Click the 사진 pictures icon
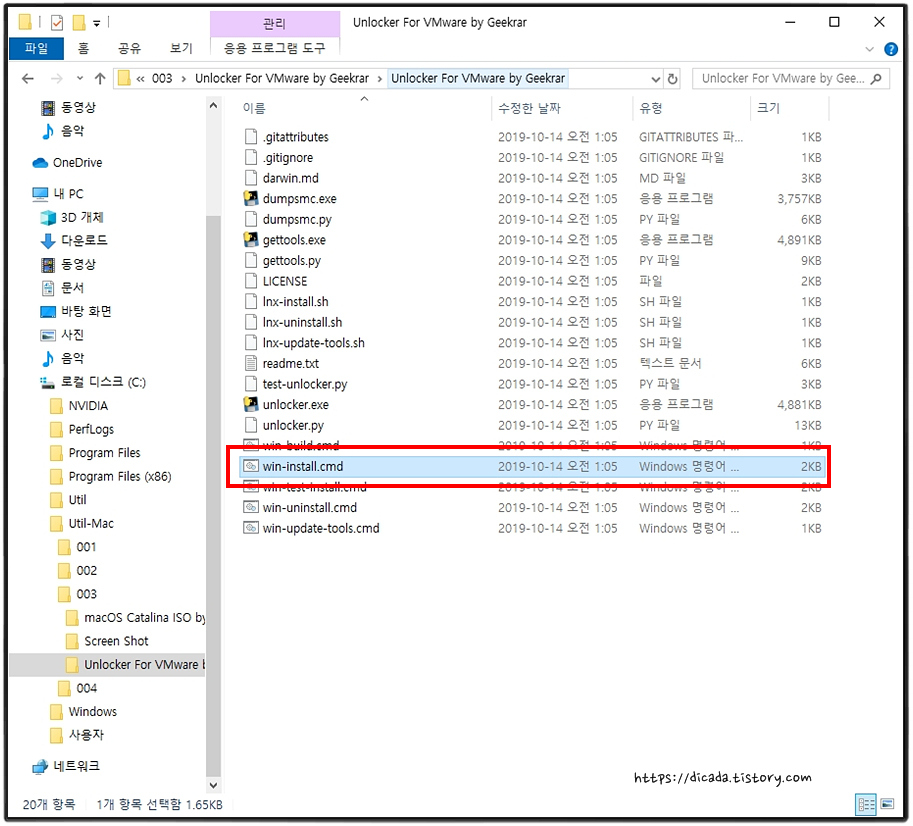 48,335
